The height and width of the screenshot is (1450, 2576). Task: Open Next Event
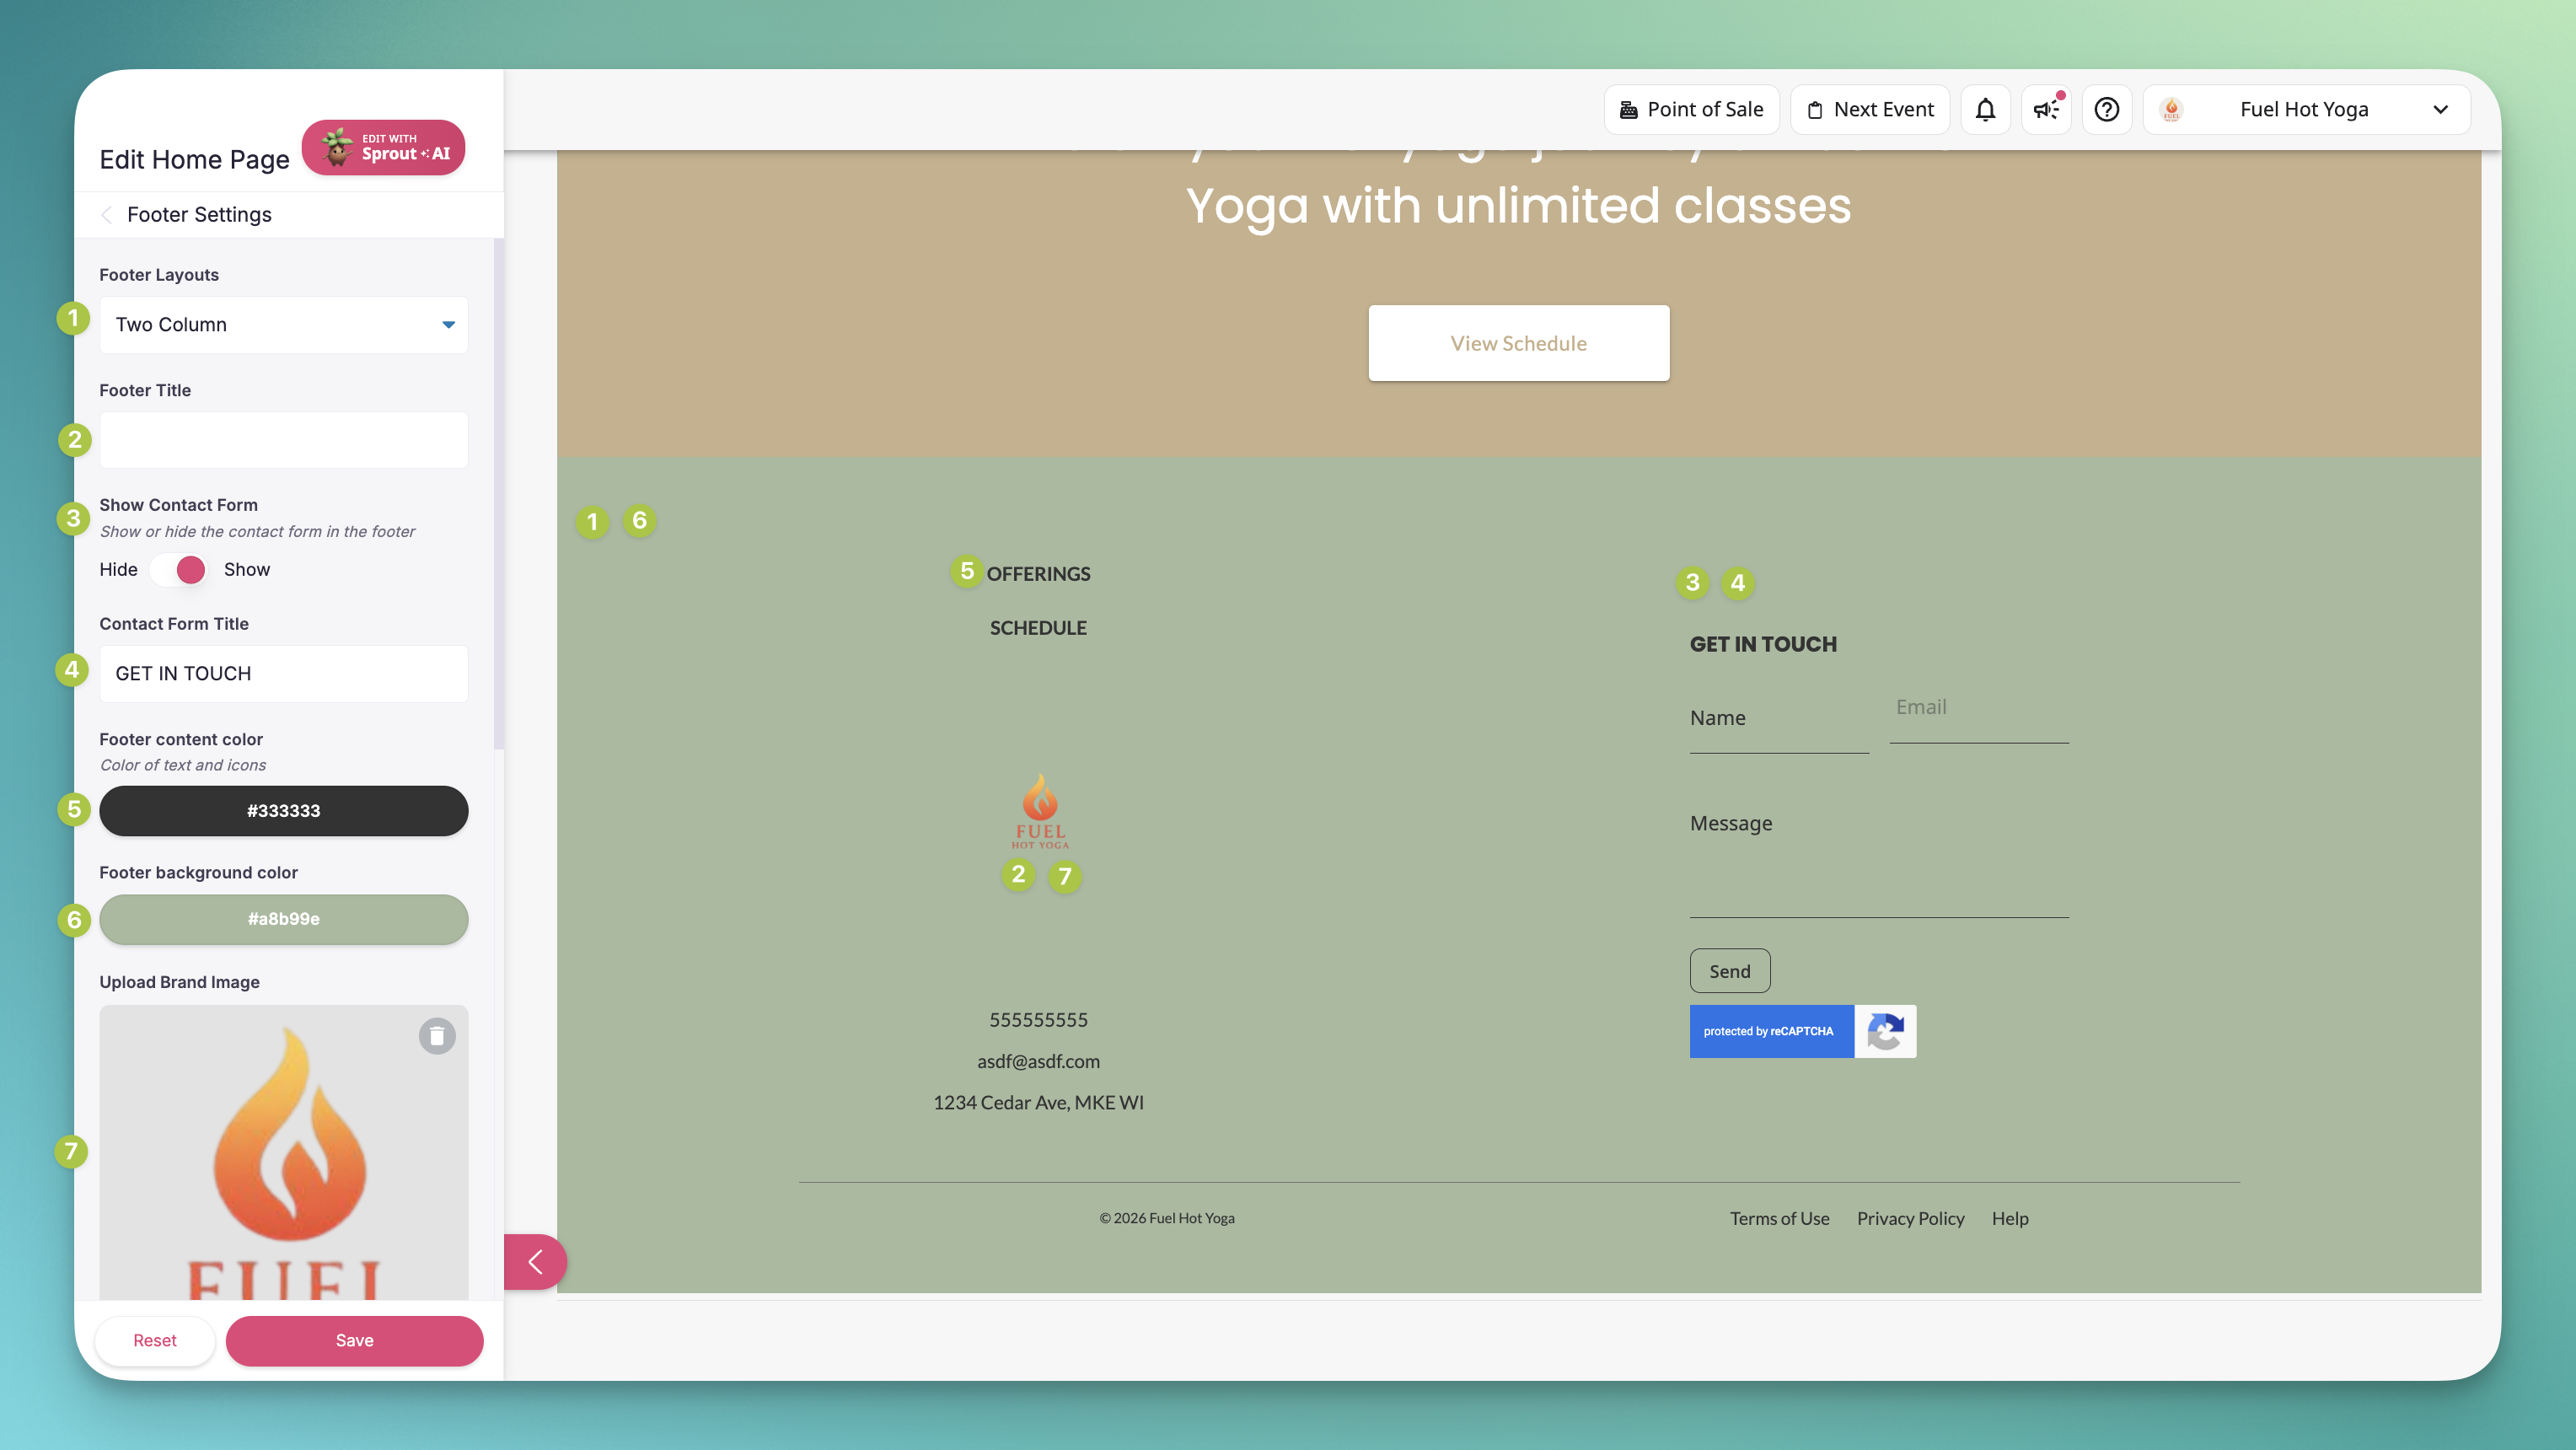click(1870, 109)
